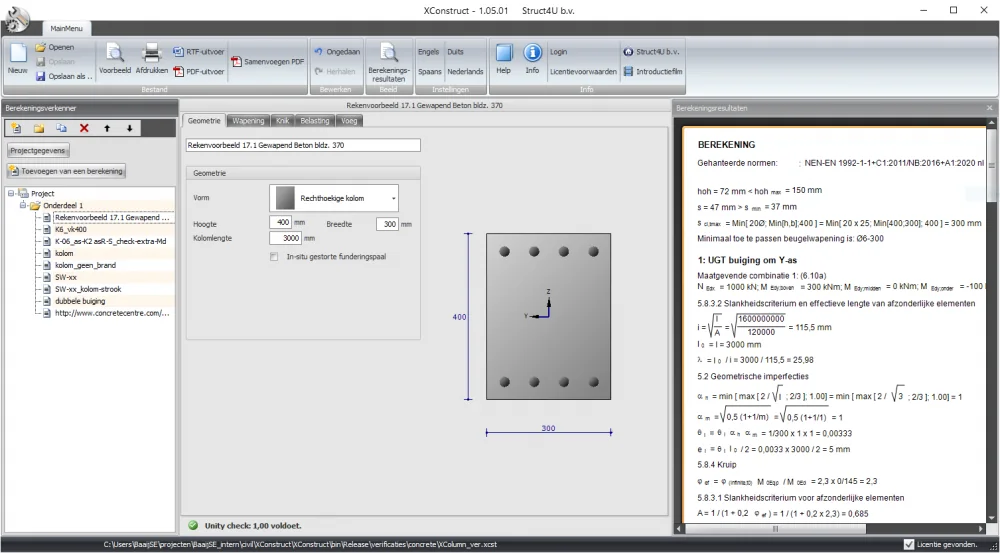Click the Login button

click(x=559, y=52)
